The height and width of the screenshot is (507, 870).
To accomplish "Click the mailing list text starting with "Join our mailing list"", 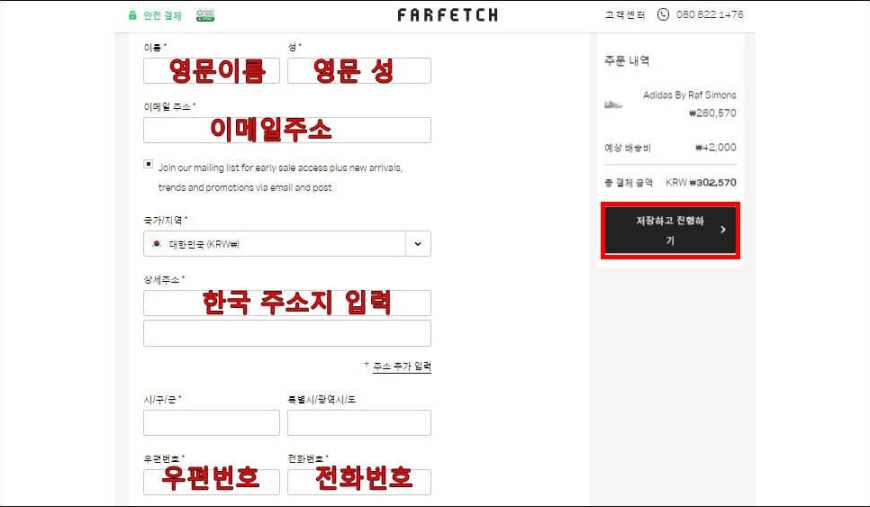I will pyautogui.click(x=280, y=178).
